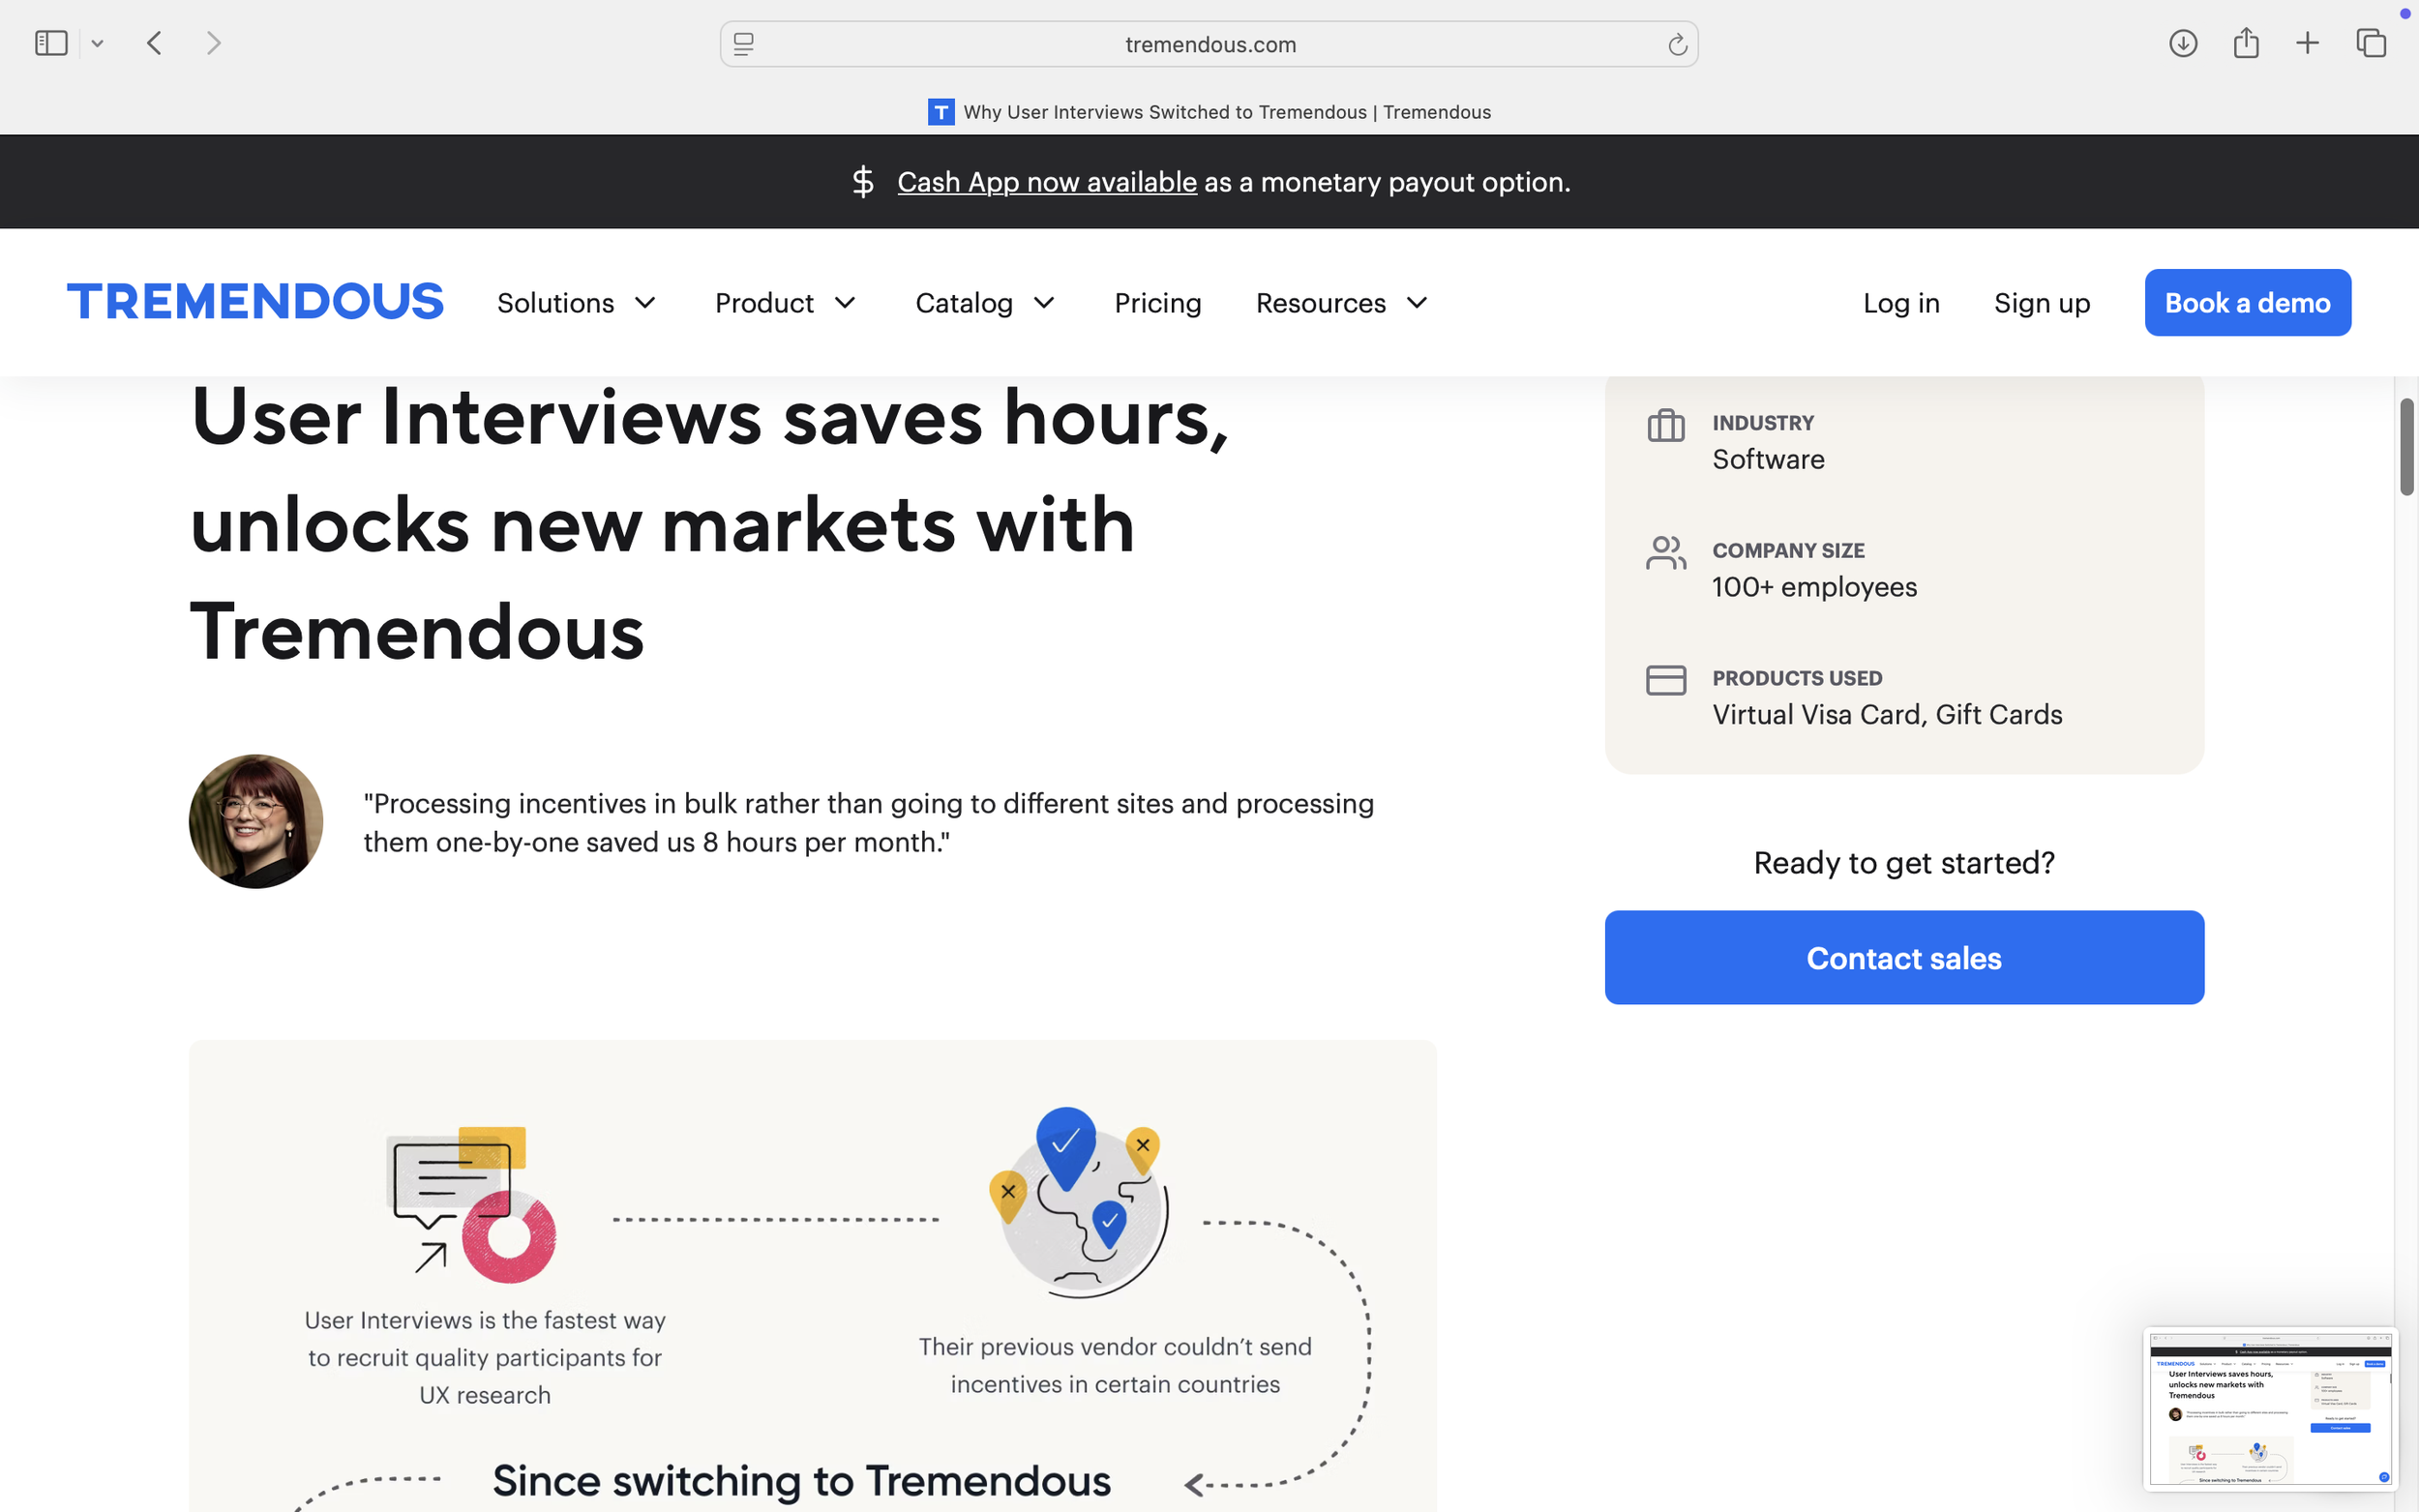Click Sign up
This screenshot has width=2419, height=1512.
pyautogui.click(x=2041, y=303)
